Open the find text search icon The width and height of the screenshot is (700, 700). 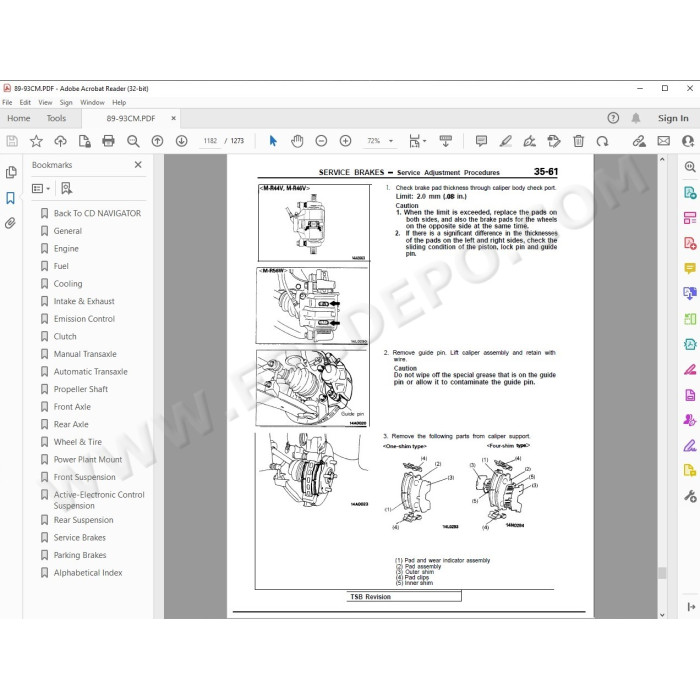click(x=133, y=142)
